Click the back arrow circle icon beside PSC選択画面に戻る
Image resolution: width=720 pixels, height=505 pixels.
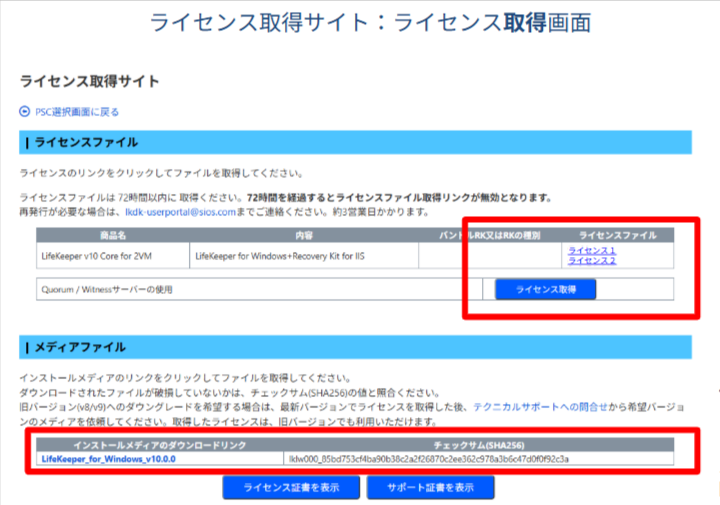24,112
